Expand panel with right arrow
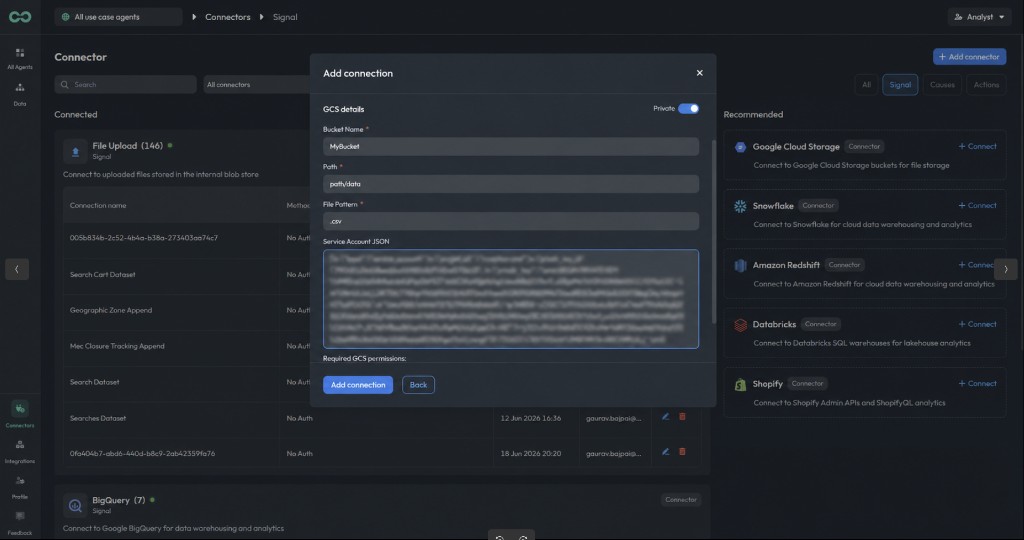 [x=1006, y=269]
